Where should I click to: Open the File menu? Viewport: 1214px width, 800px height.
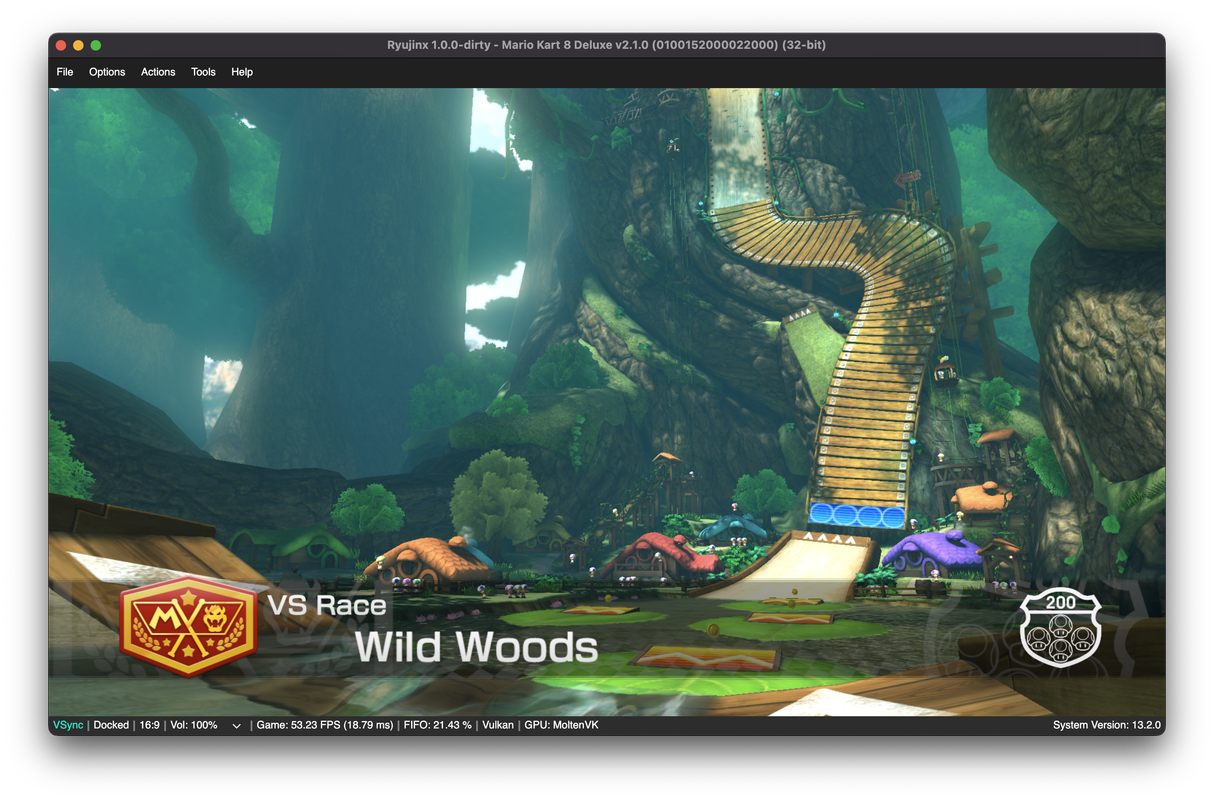pyautogui.click(x=65, y=72)
